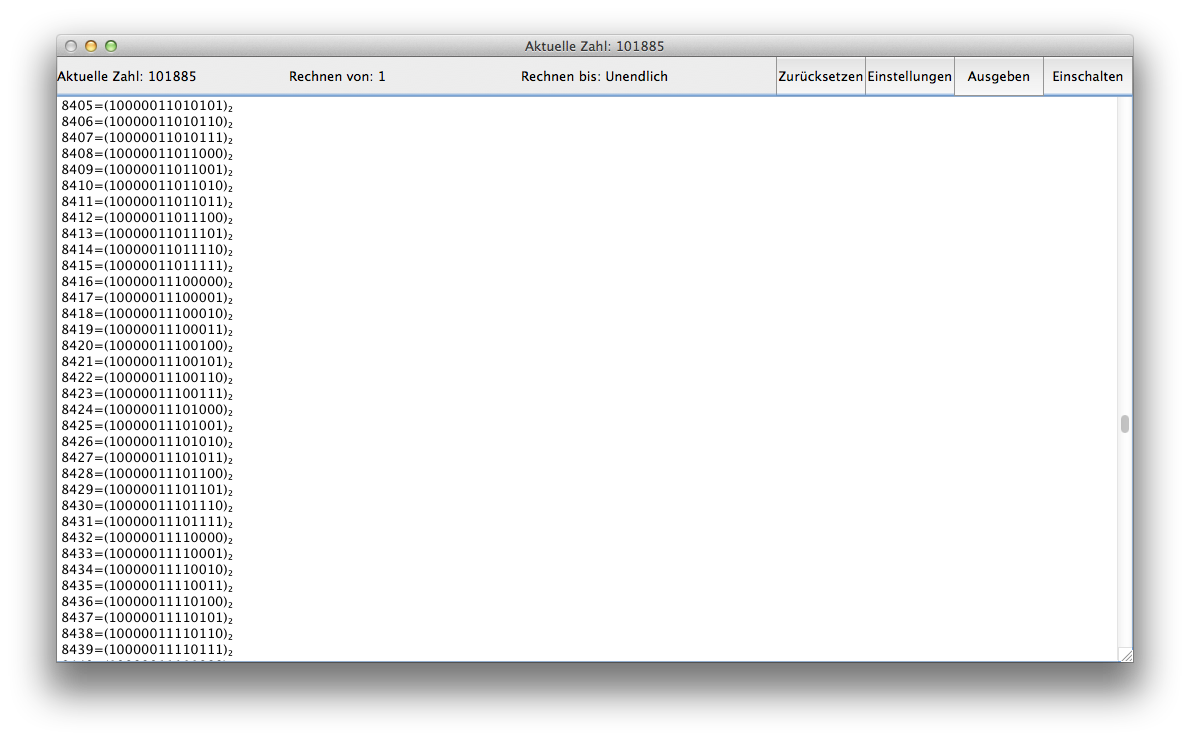Select the line starting with 8438
The image size is (1190, 741).
pos(147,633)
